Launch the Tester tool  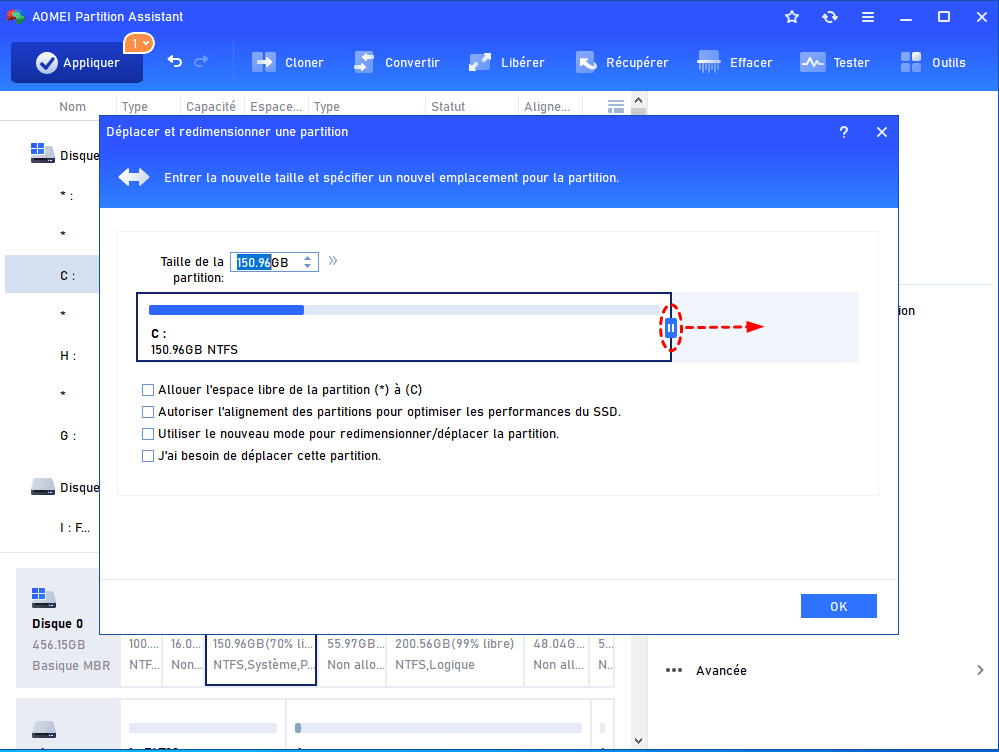(812, 62)
